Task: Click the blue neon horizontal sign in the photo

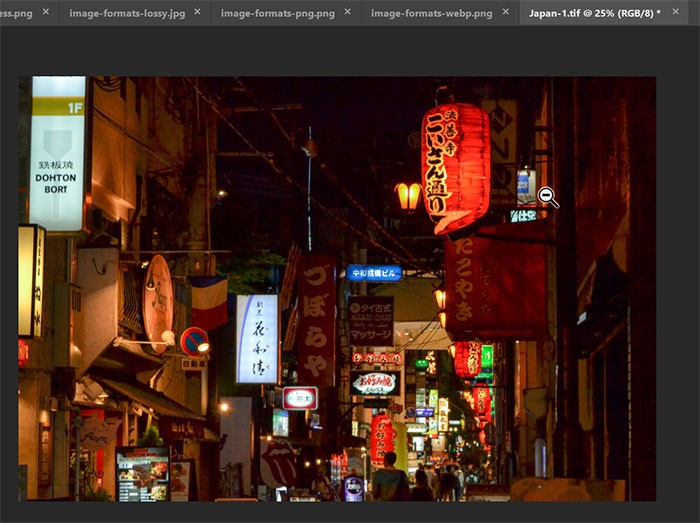Action: pyautogui.click(x=374, y=273)
